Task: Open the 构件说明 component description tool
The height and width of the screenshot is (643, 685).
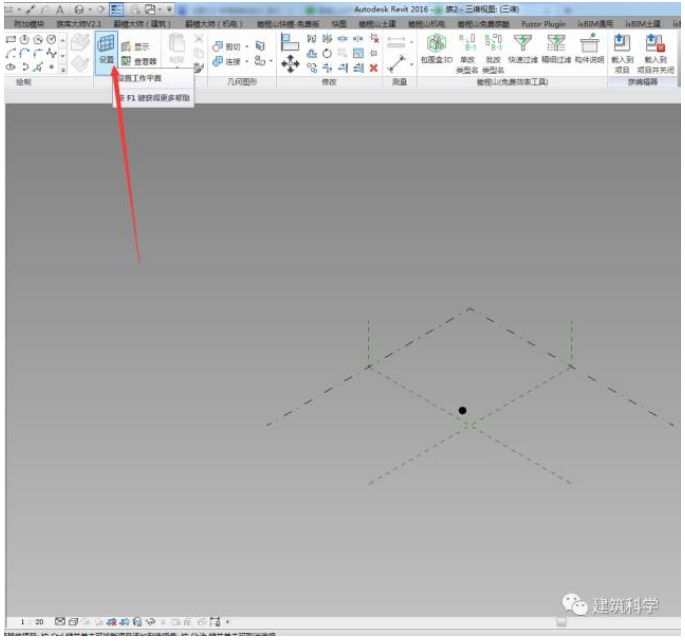Action: pos(589,49)
